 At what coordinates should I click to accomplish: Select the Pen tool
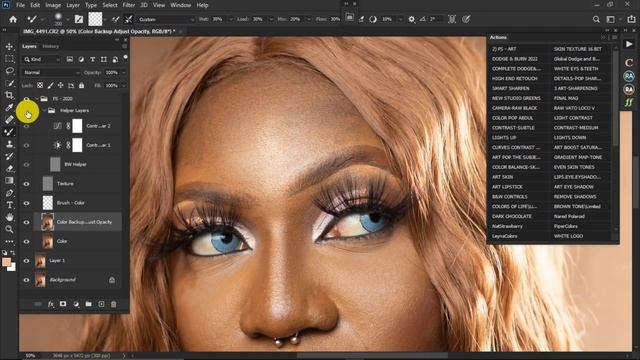point(9,193)
